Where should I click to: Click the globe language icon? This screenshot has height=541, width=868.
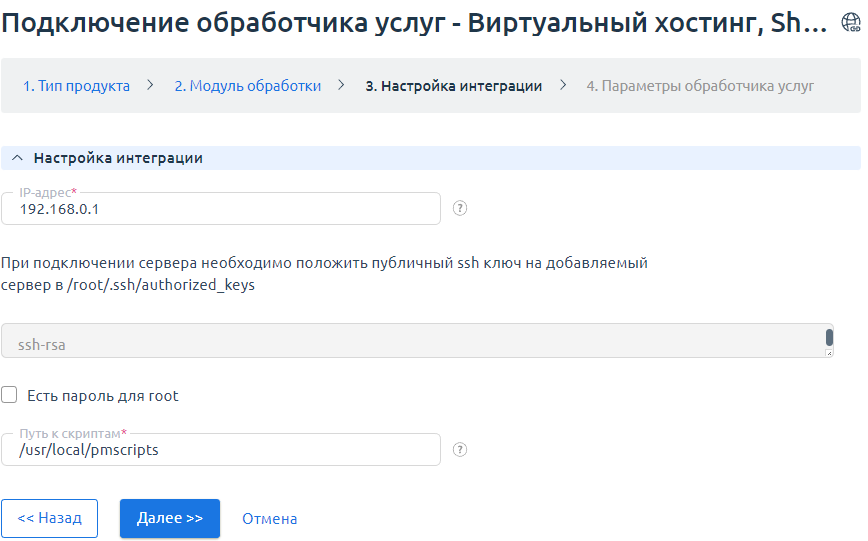850,24
